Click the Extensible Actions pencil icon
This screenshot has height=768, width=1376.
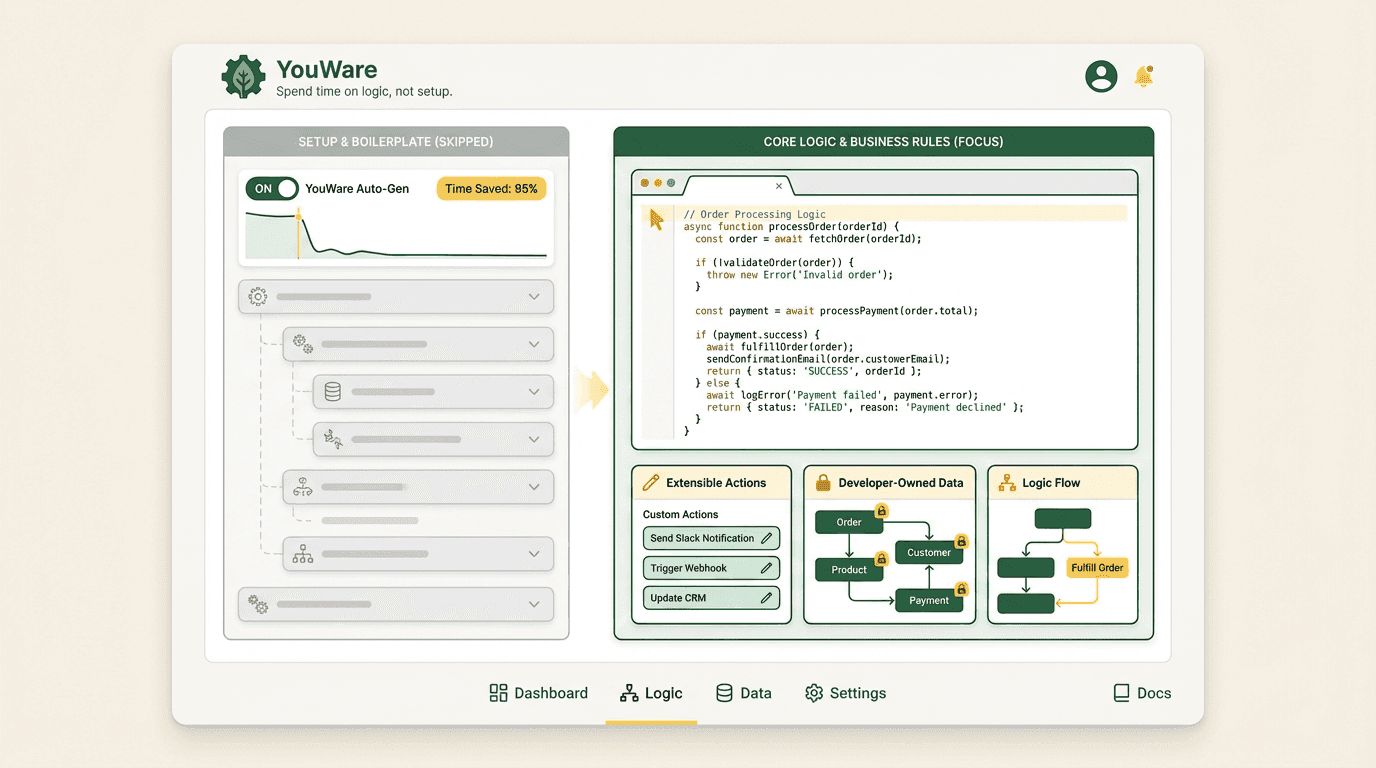tap(650, 482)
